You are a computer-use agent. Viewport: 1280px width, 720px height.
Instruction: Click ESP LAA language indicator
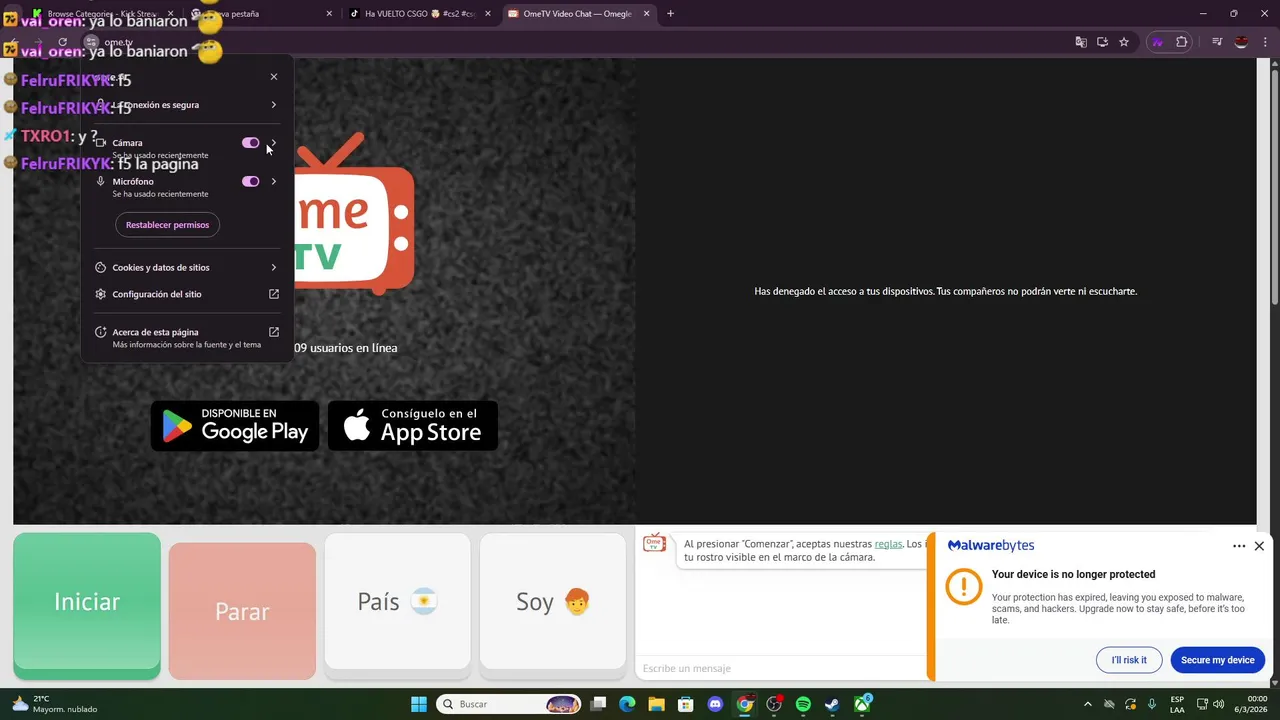coord(1177,704)
